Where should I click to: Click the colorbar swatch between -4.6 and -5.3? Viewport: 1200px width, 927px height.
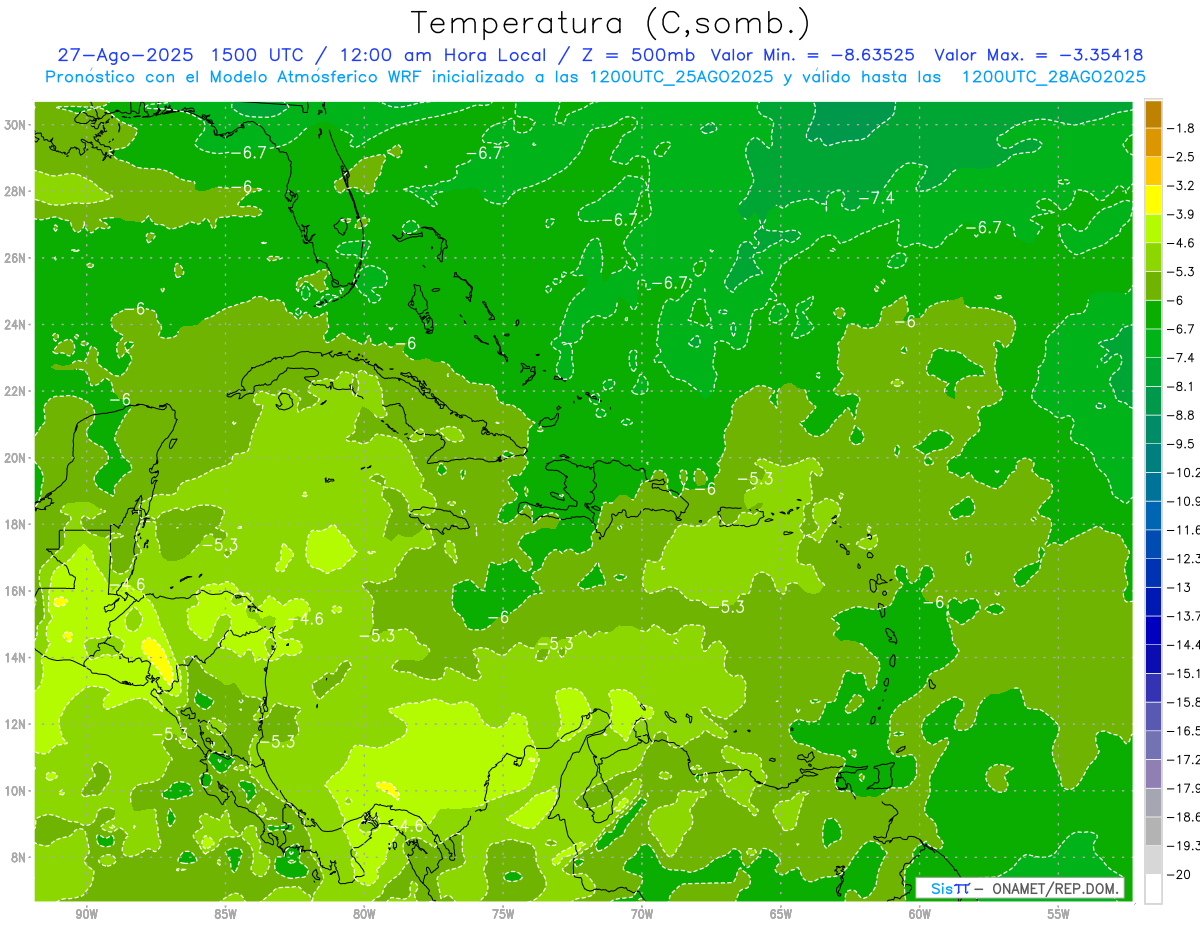[x=1153, y=257]
